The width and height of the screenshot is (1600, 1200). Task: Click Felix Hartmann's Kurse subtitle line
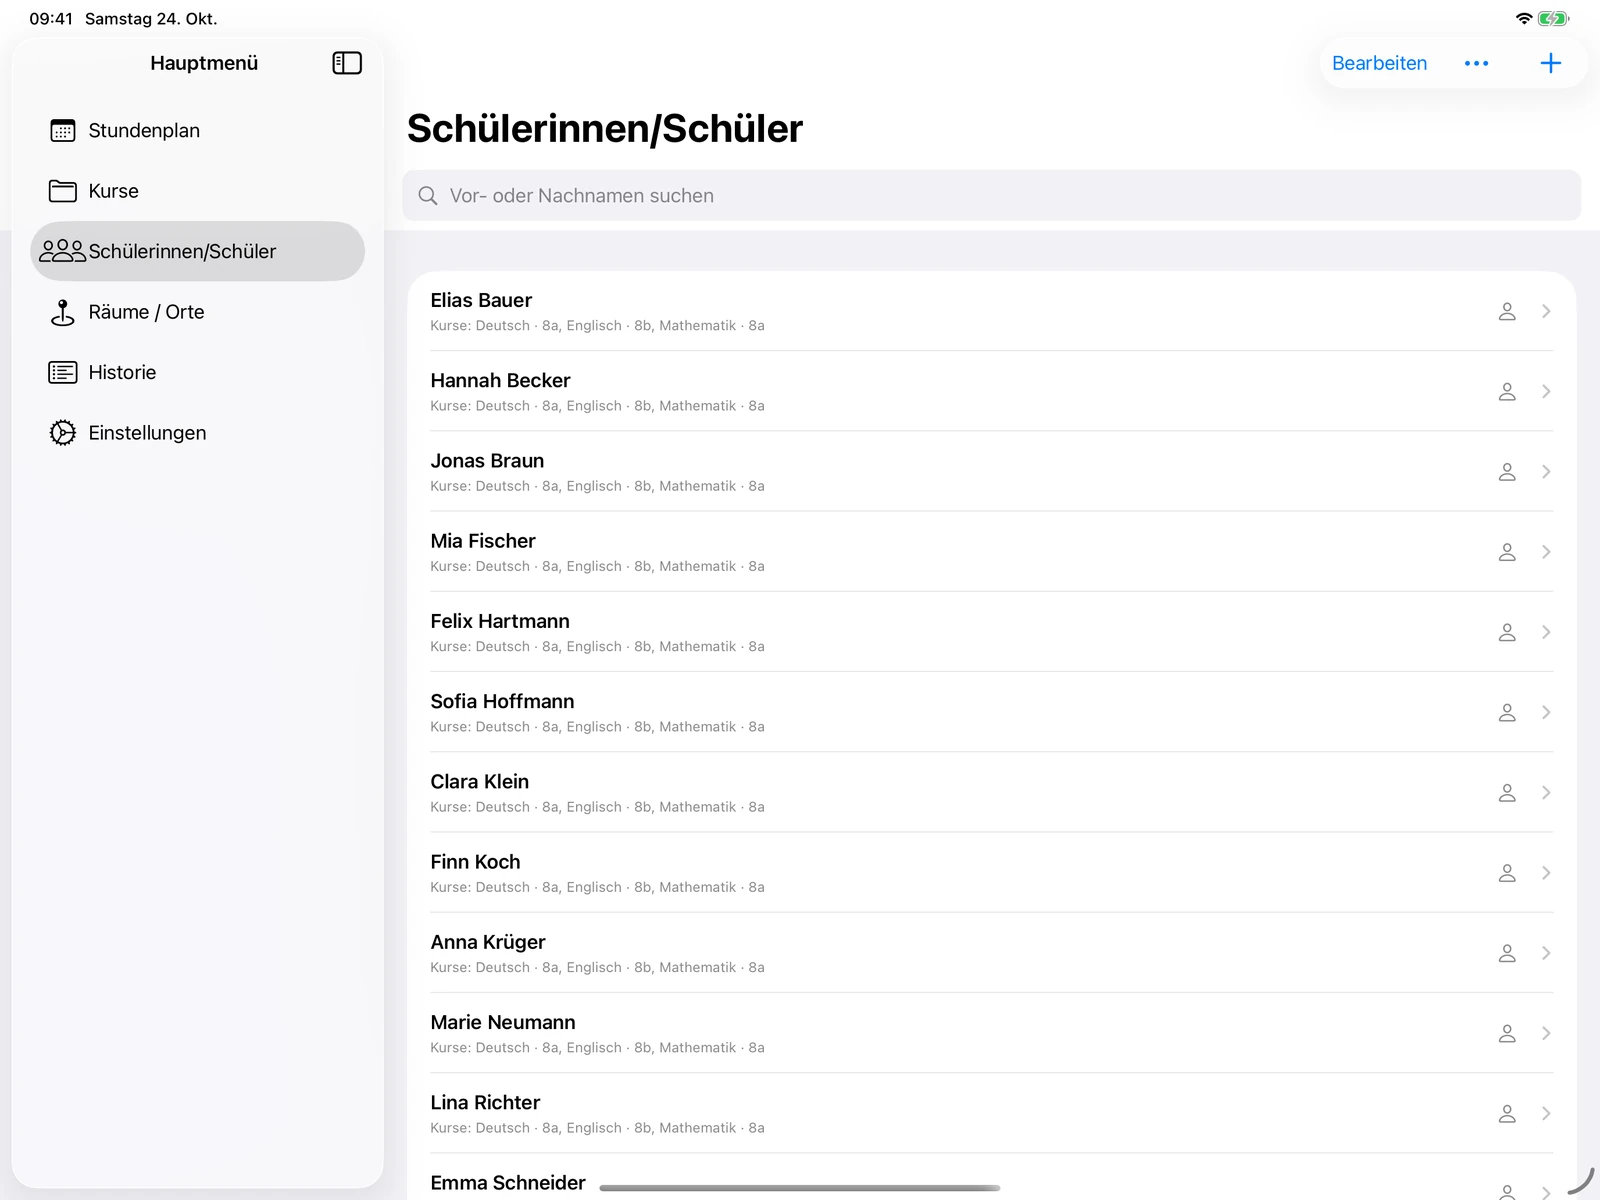597,647
